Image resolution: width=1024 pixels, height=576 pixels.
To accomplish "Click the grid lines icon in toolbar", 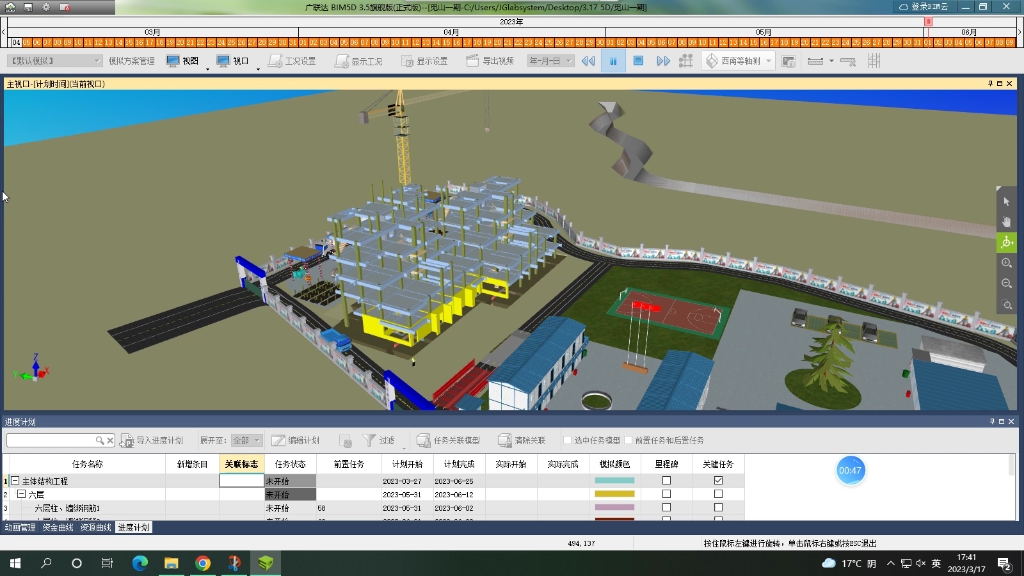I will (x=874, y=61).
